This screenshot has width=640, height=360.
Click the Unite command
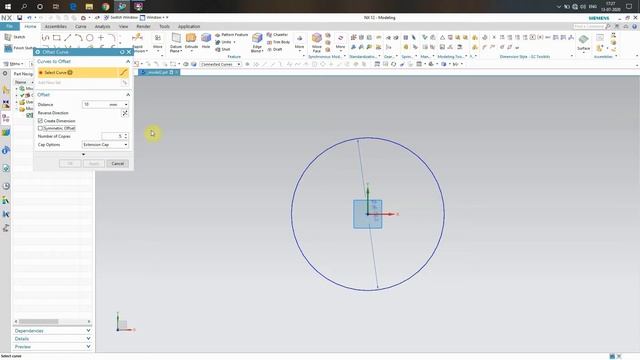pos(225,42)
